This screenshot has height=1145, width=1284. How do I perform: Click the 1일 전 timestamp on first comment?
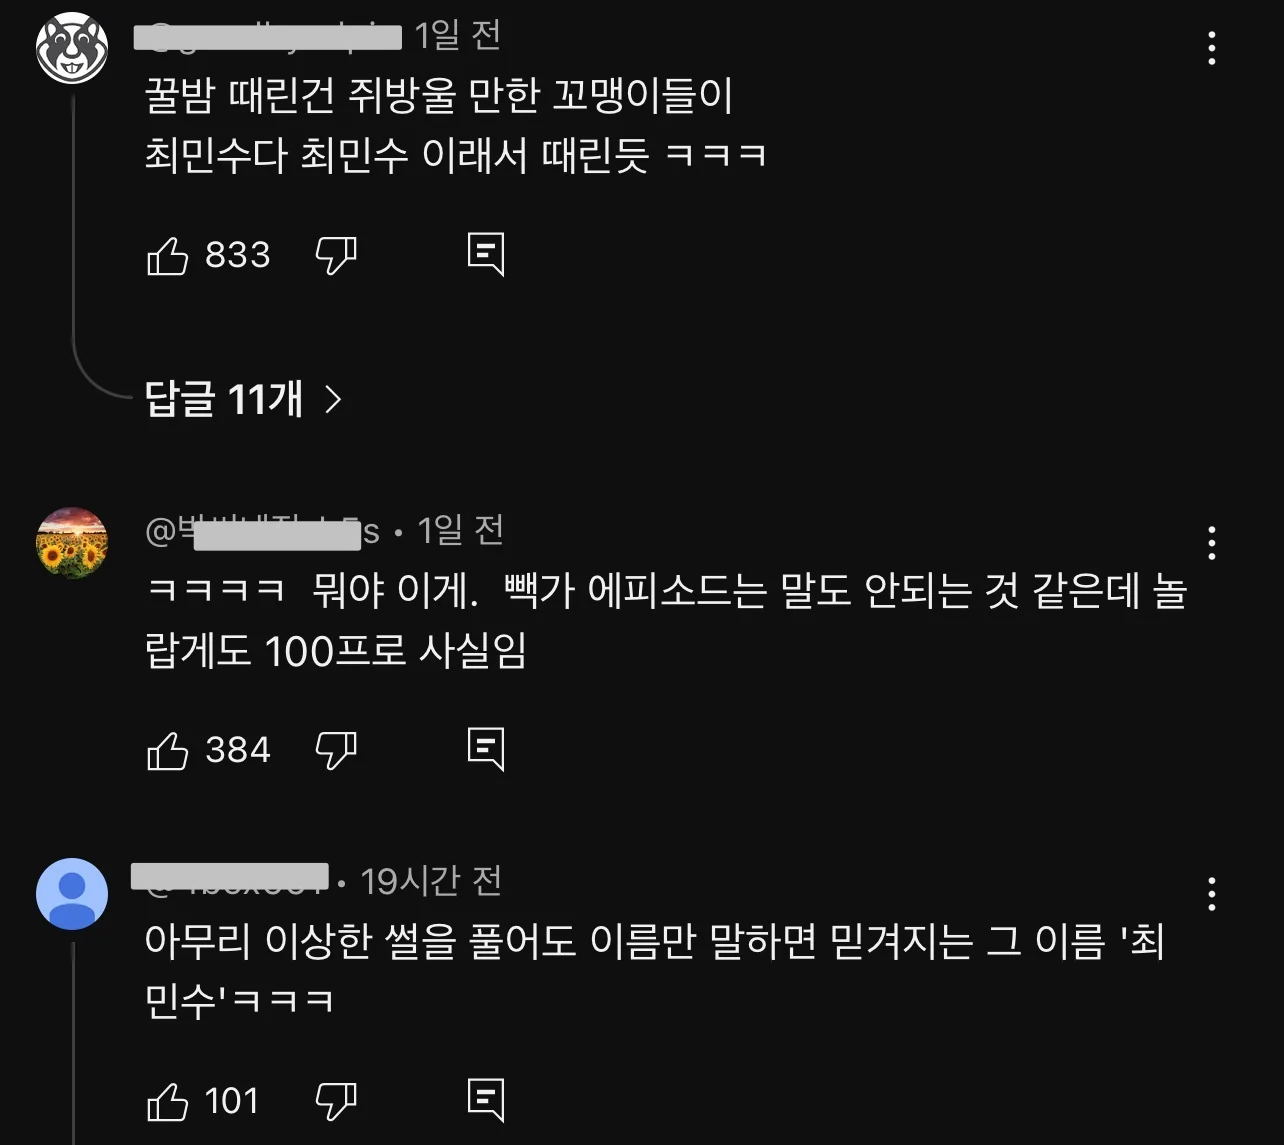pos(458,35)
